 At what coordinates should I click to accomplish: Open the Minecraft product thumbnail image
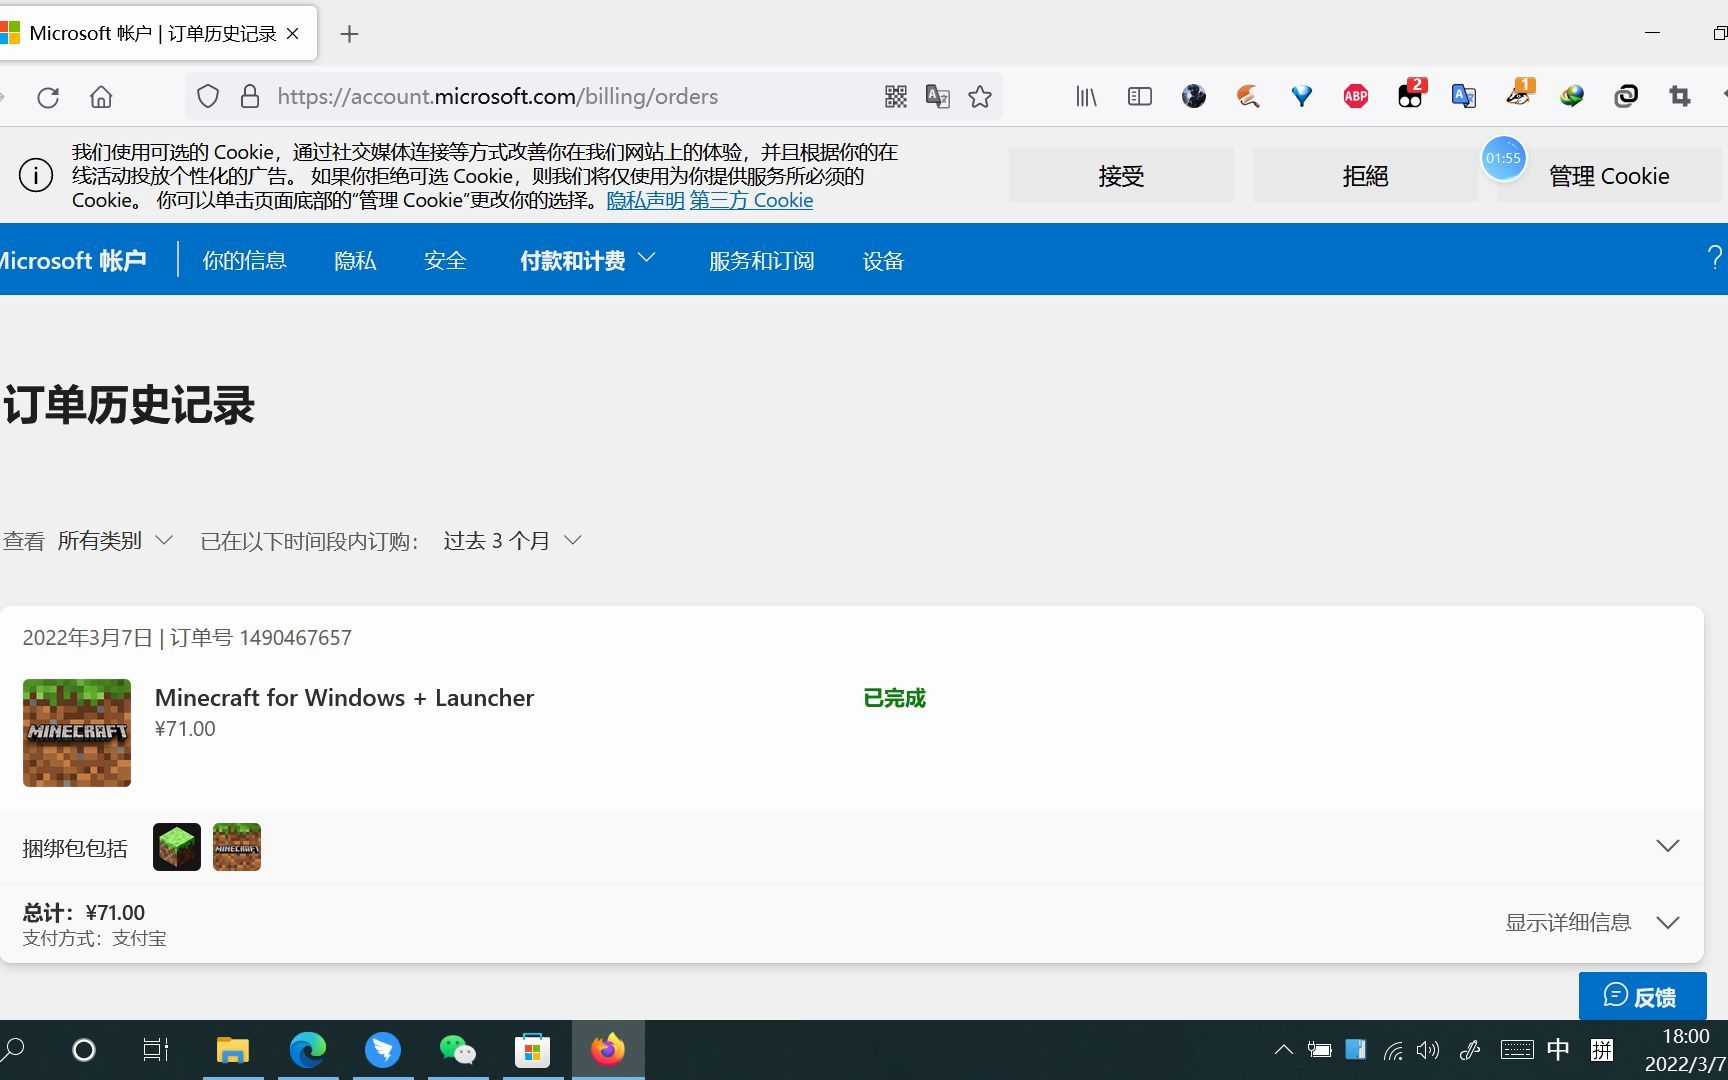tap(77, 733)
